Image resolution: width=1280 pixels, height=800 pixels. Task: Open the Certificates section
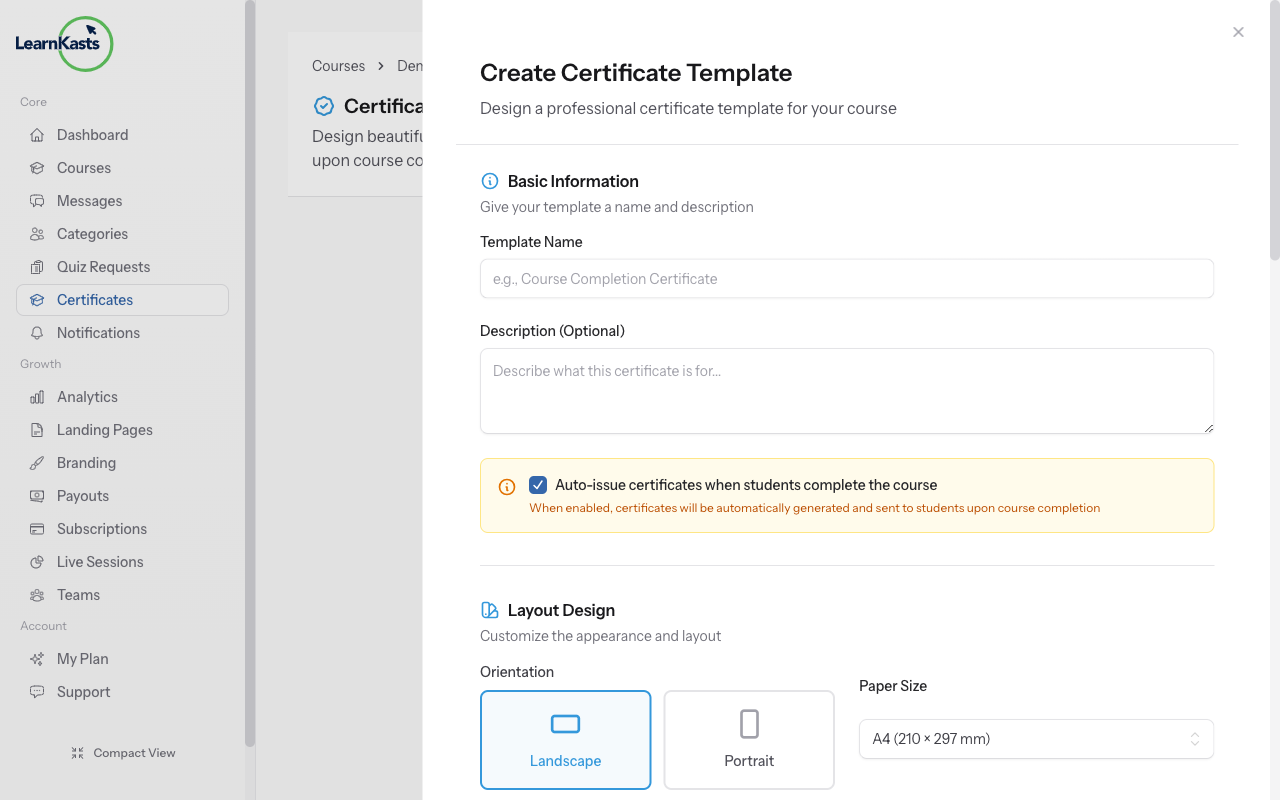pyautogui.click(x=96, y=299)
